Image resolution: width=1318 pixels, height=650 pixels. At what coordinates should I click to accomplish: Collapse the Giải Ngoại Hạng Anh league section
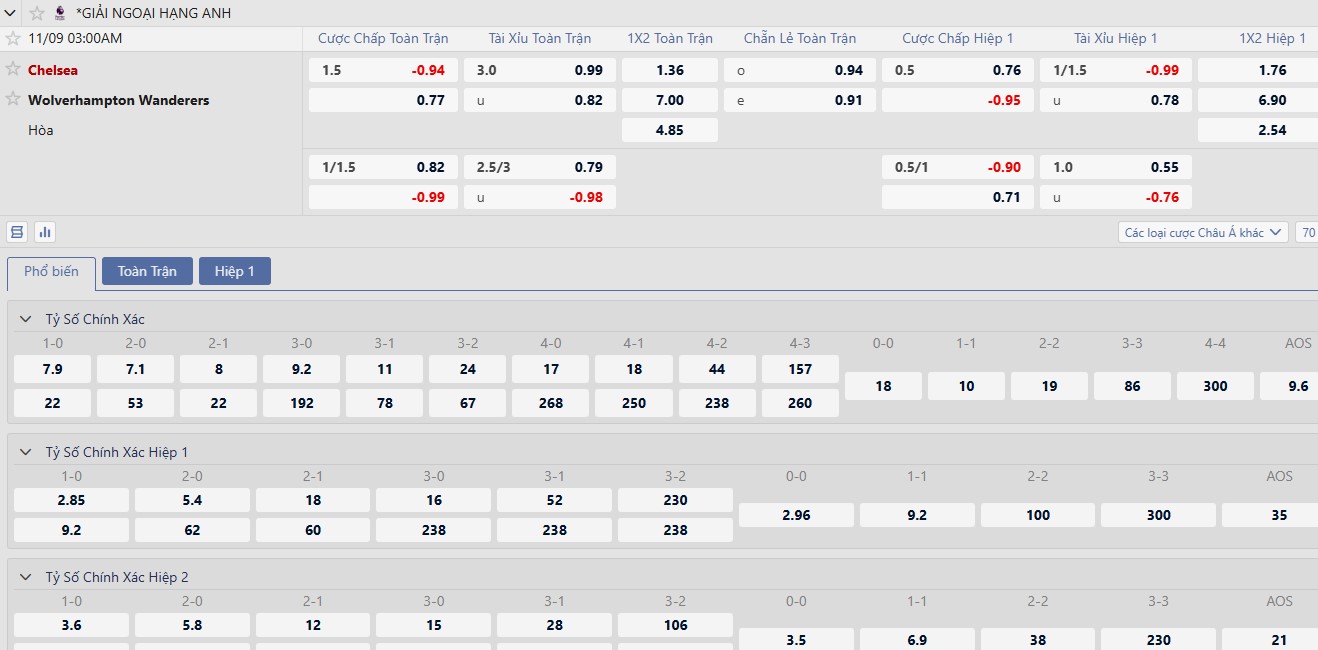pyautogui.click(x=12, y=13)
